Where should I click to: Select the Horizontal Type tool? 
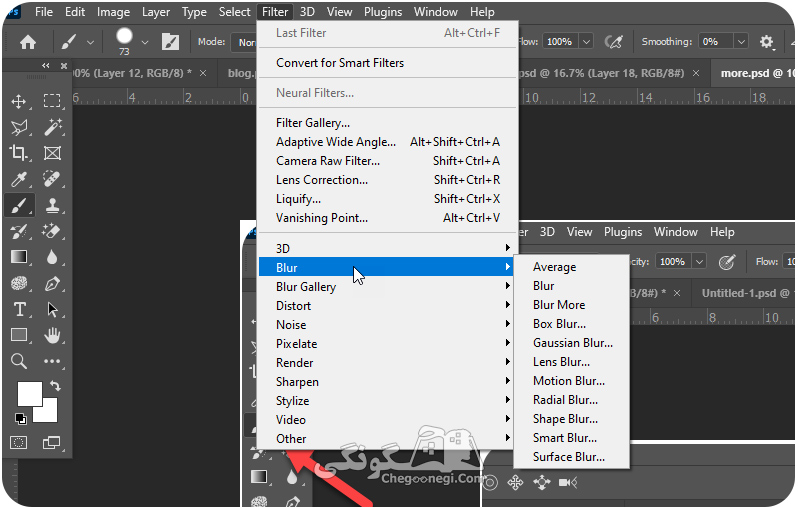[x=19, y=309]
